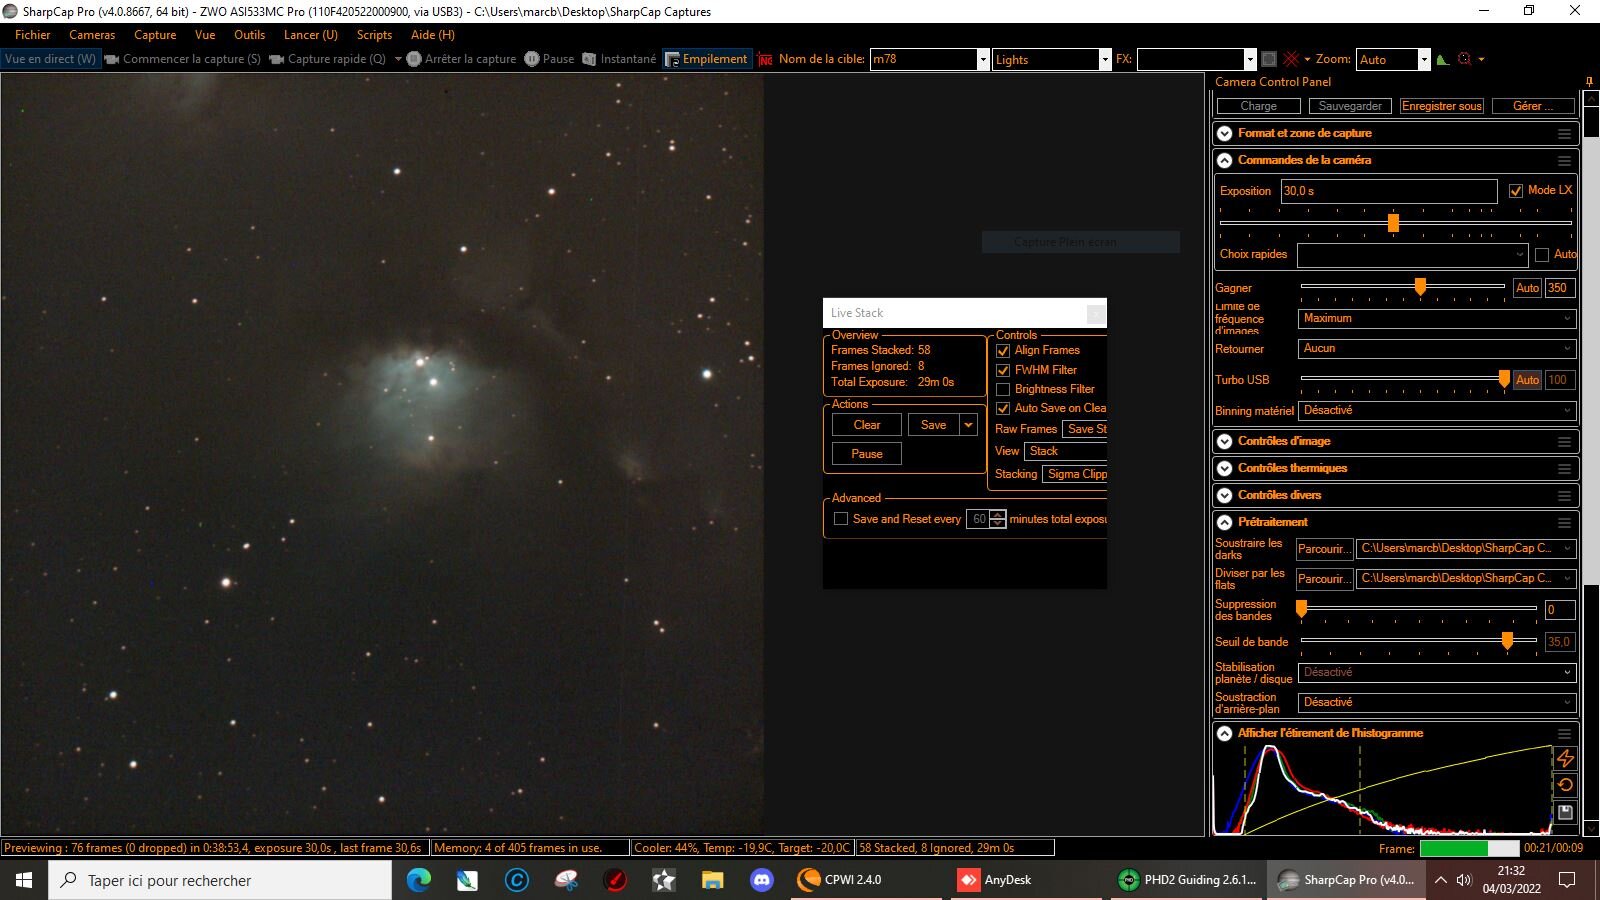Uncheck the Align Frames checkbox
The height and width of the screenshot is (900, 1600).
click(x=1003, y=351)
